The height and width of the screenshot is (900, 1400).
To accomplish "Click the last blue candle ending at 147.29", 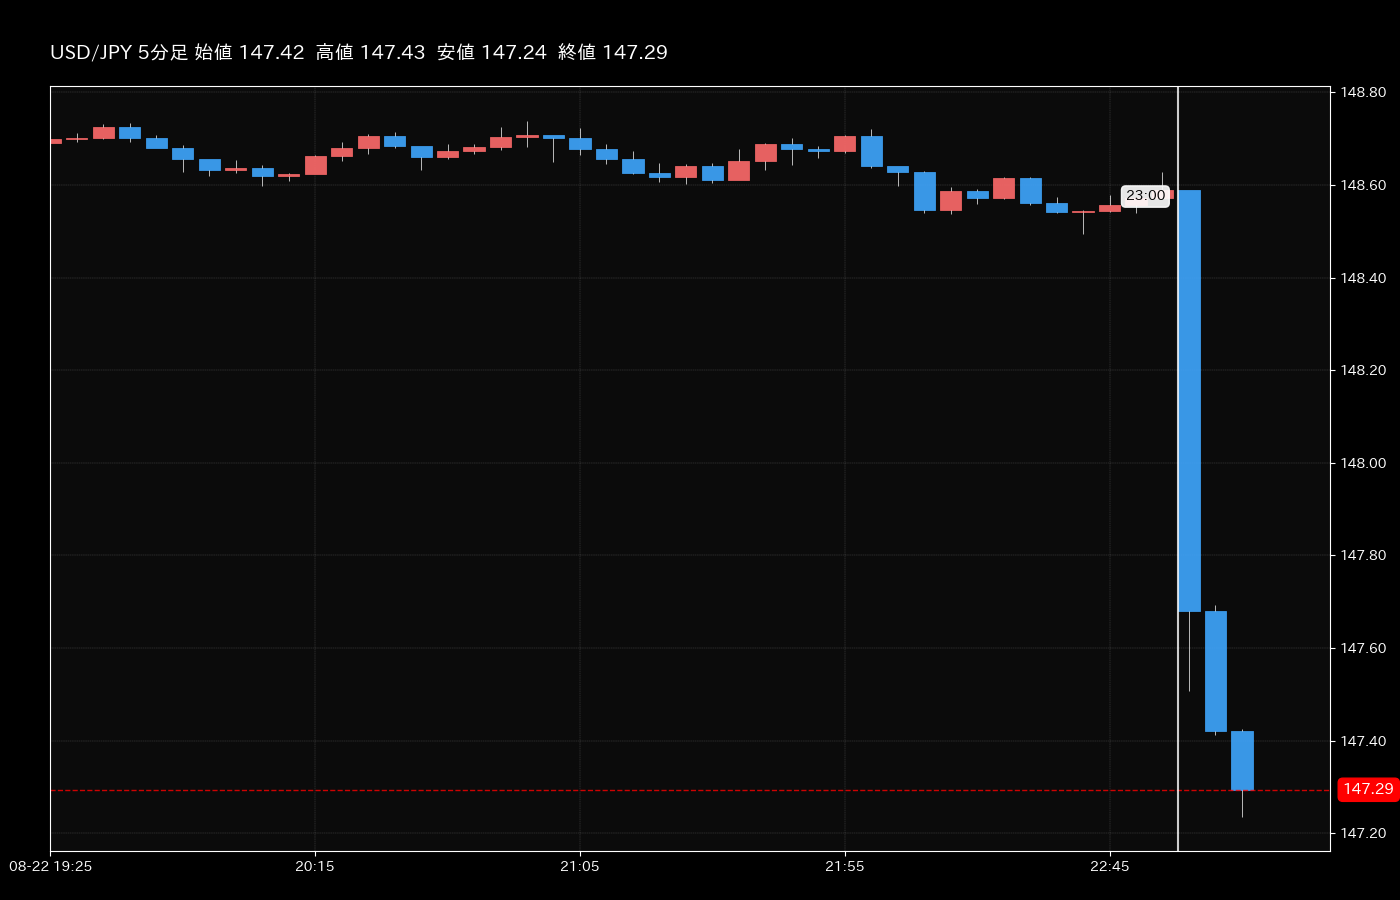I will (x=1242, y=760).
